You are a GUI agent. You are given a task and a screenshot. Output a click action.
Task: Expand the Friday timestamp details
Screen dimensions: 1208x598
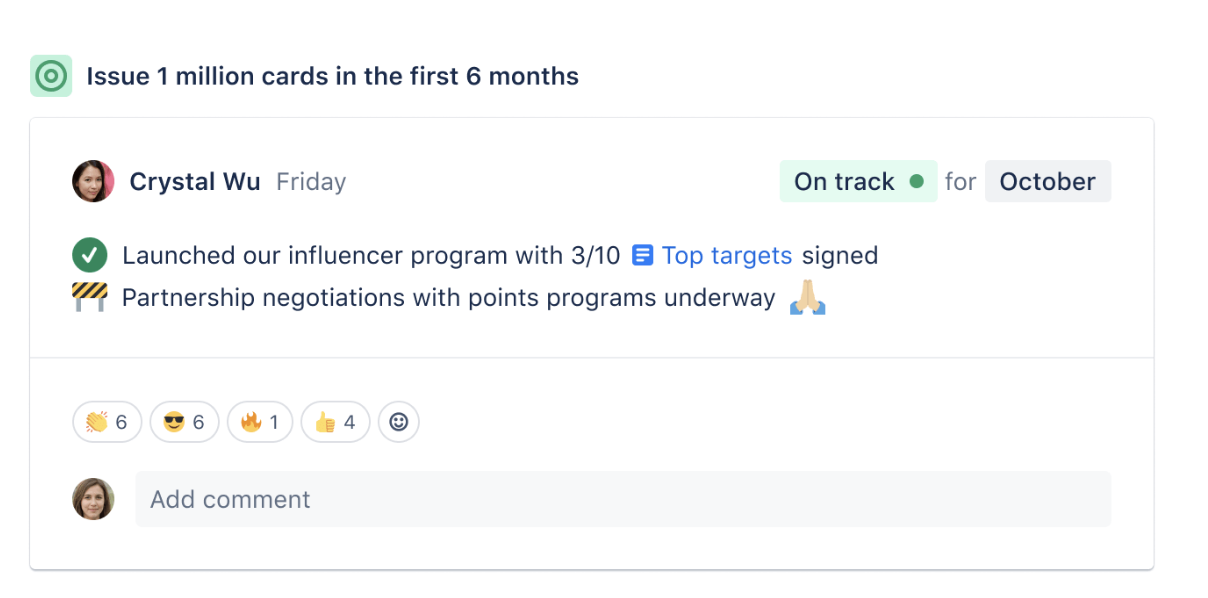pos(311,181)
